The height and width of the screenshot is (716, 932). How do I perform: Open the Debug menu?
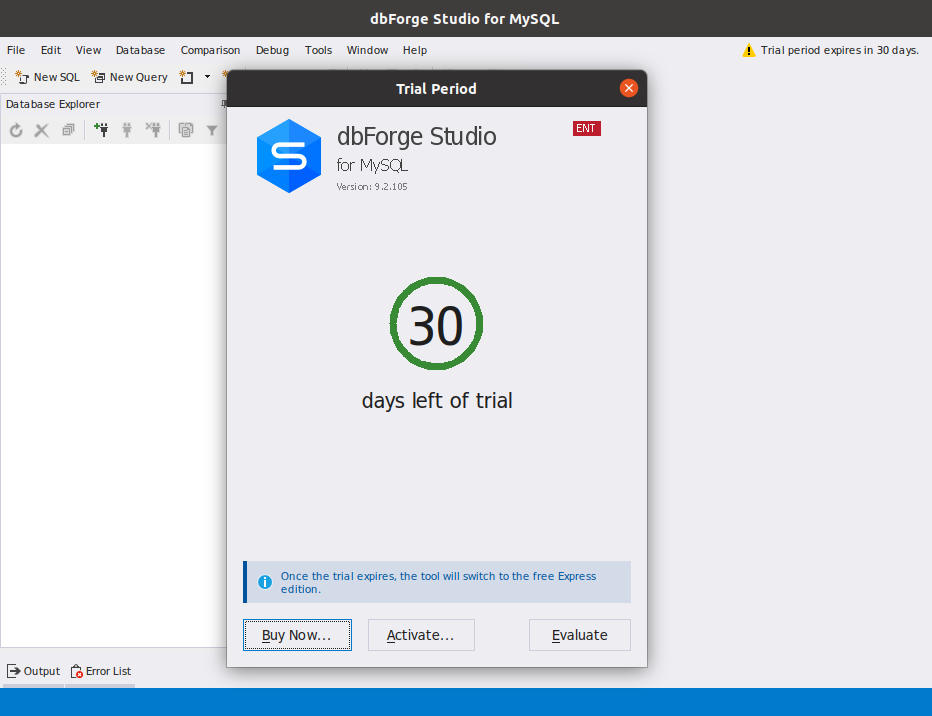pyautogui.click(x=272, y=51)
